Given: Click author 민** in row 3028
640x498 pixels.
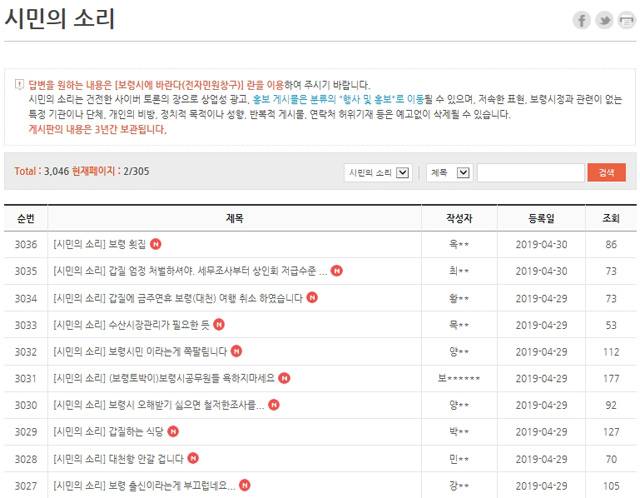Looking at the screenshot, I should pyautogui.click(x=459, y=459).
